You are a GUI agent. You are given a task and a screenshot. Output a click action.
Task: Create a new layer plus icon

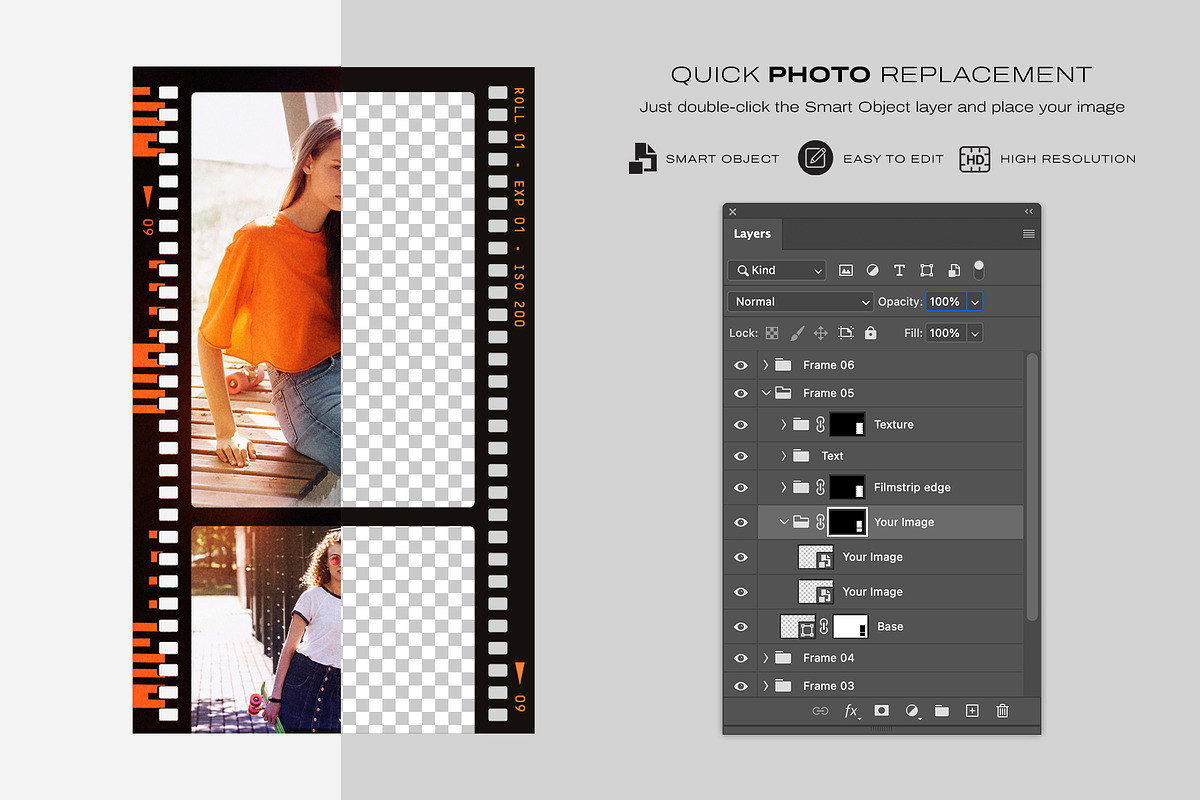(972, 711)
